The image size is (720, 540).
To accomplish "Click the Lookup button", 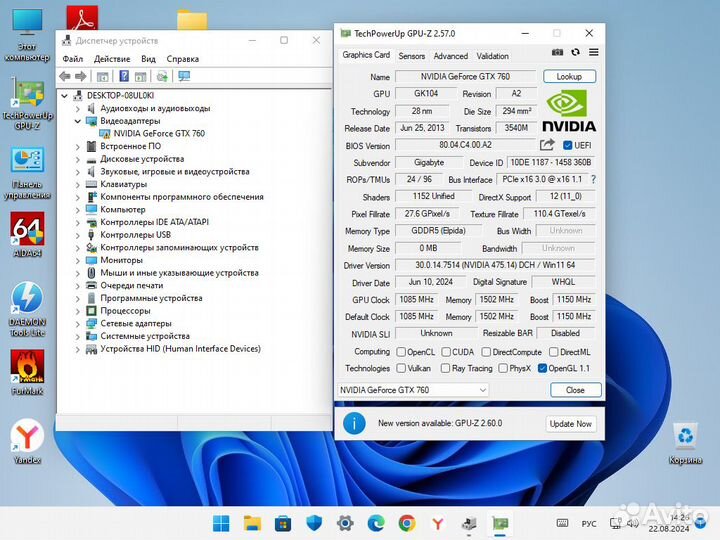I will 569,76.
